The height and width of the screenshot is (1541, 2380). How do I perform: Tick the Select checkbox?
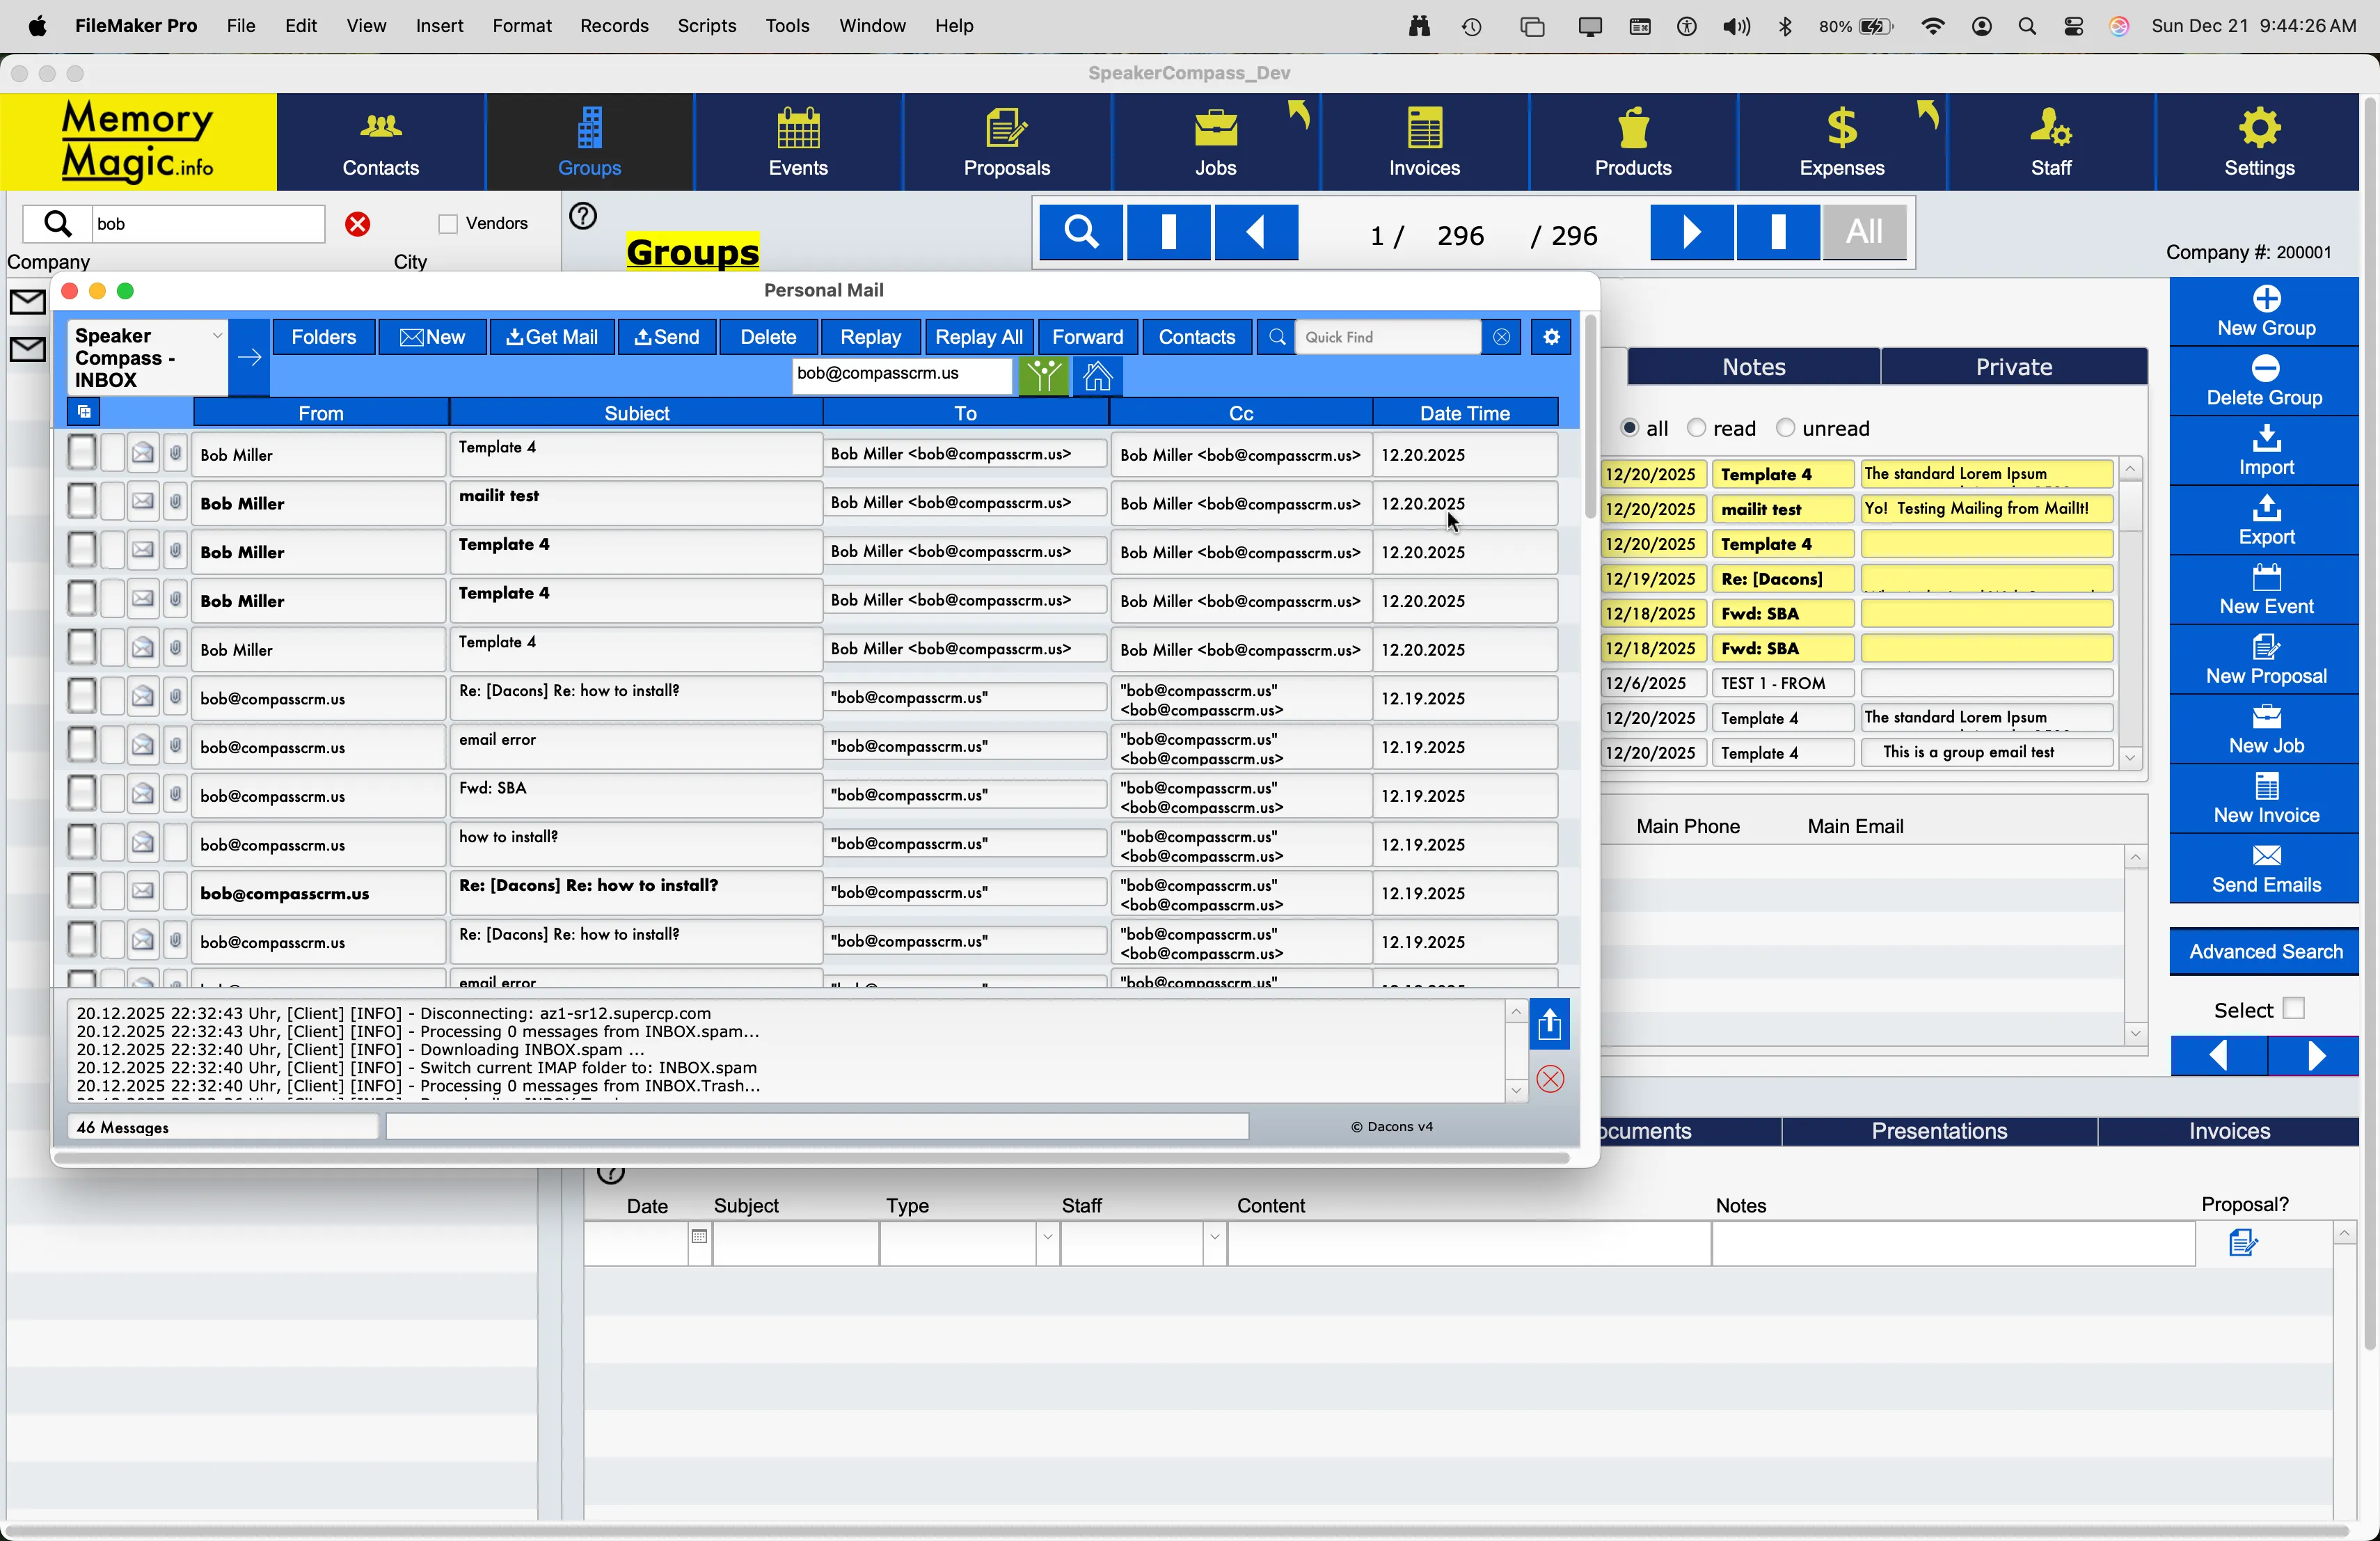pyautogui.click(x=2293, y=1008)
